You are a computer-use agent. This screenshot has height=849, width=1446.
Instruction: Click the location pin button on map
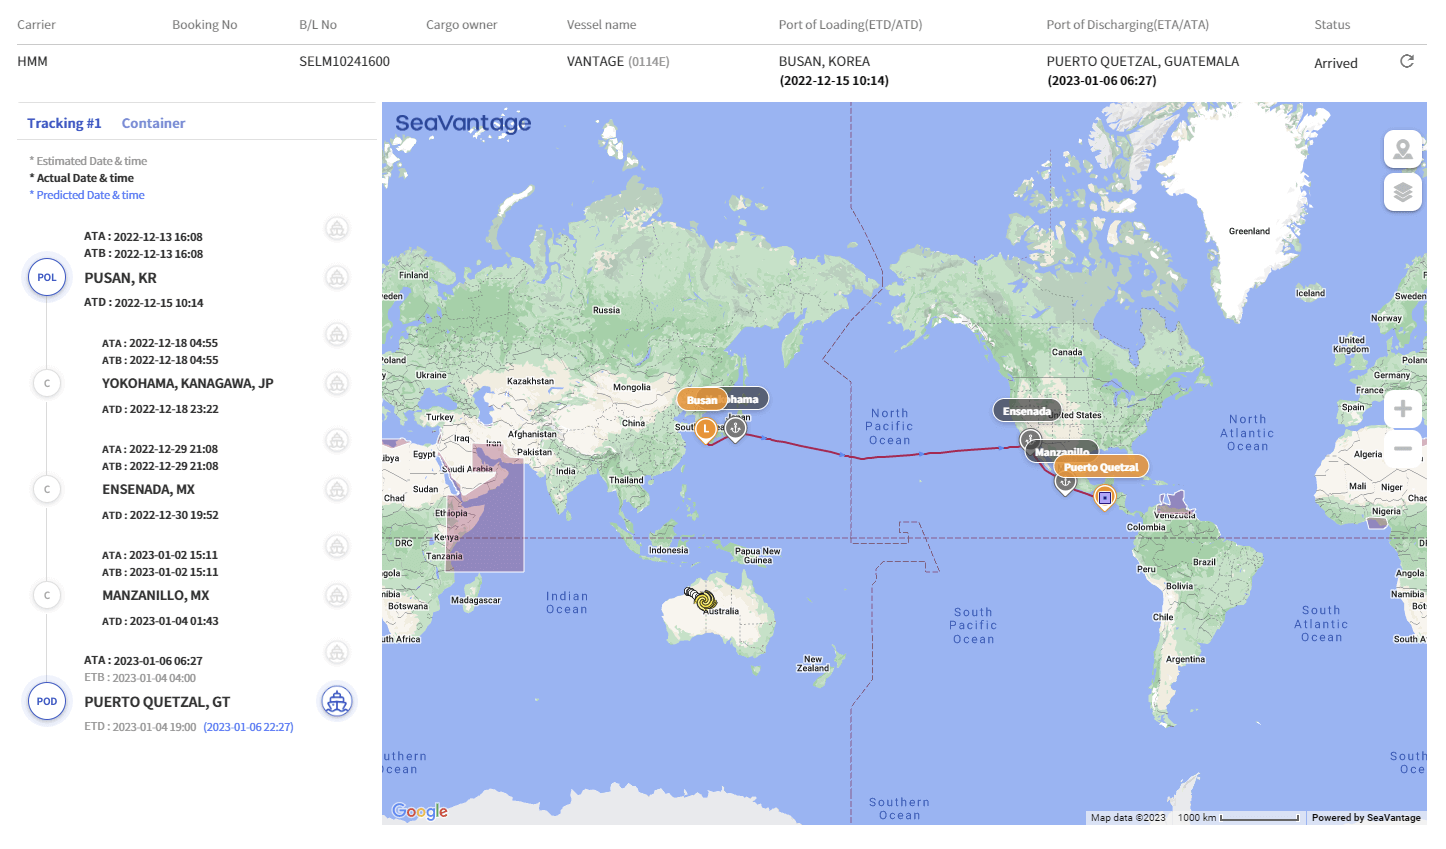coord(1402,150)
